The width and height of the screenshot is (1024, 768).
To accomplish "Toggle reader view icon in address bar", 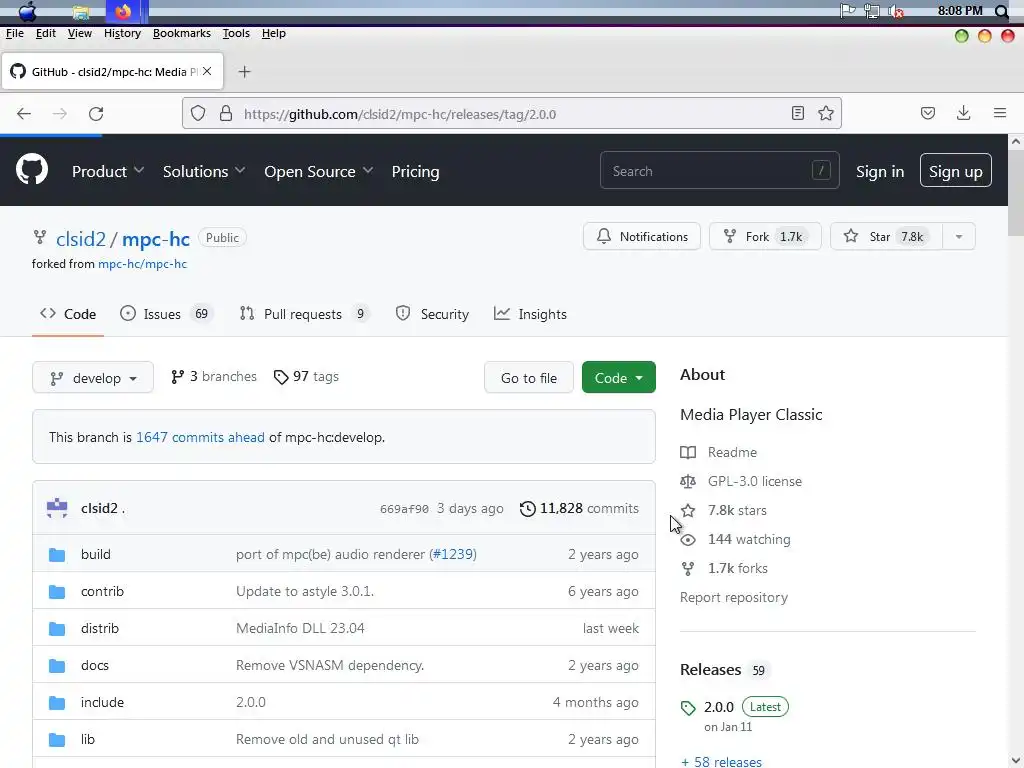I will tap(797, 114).
